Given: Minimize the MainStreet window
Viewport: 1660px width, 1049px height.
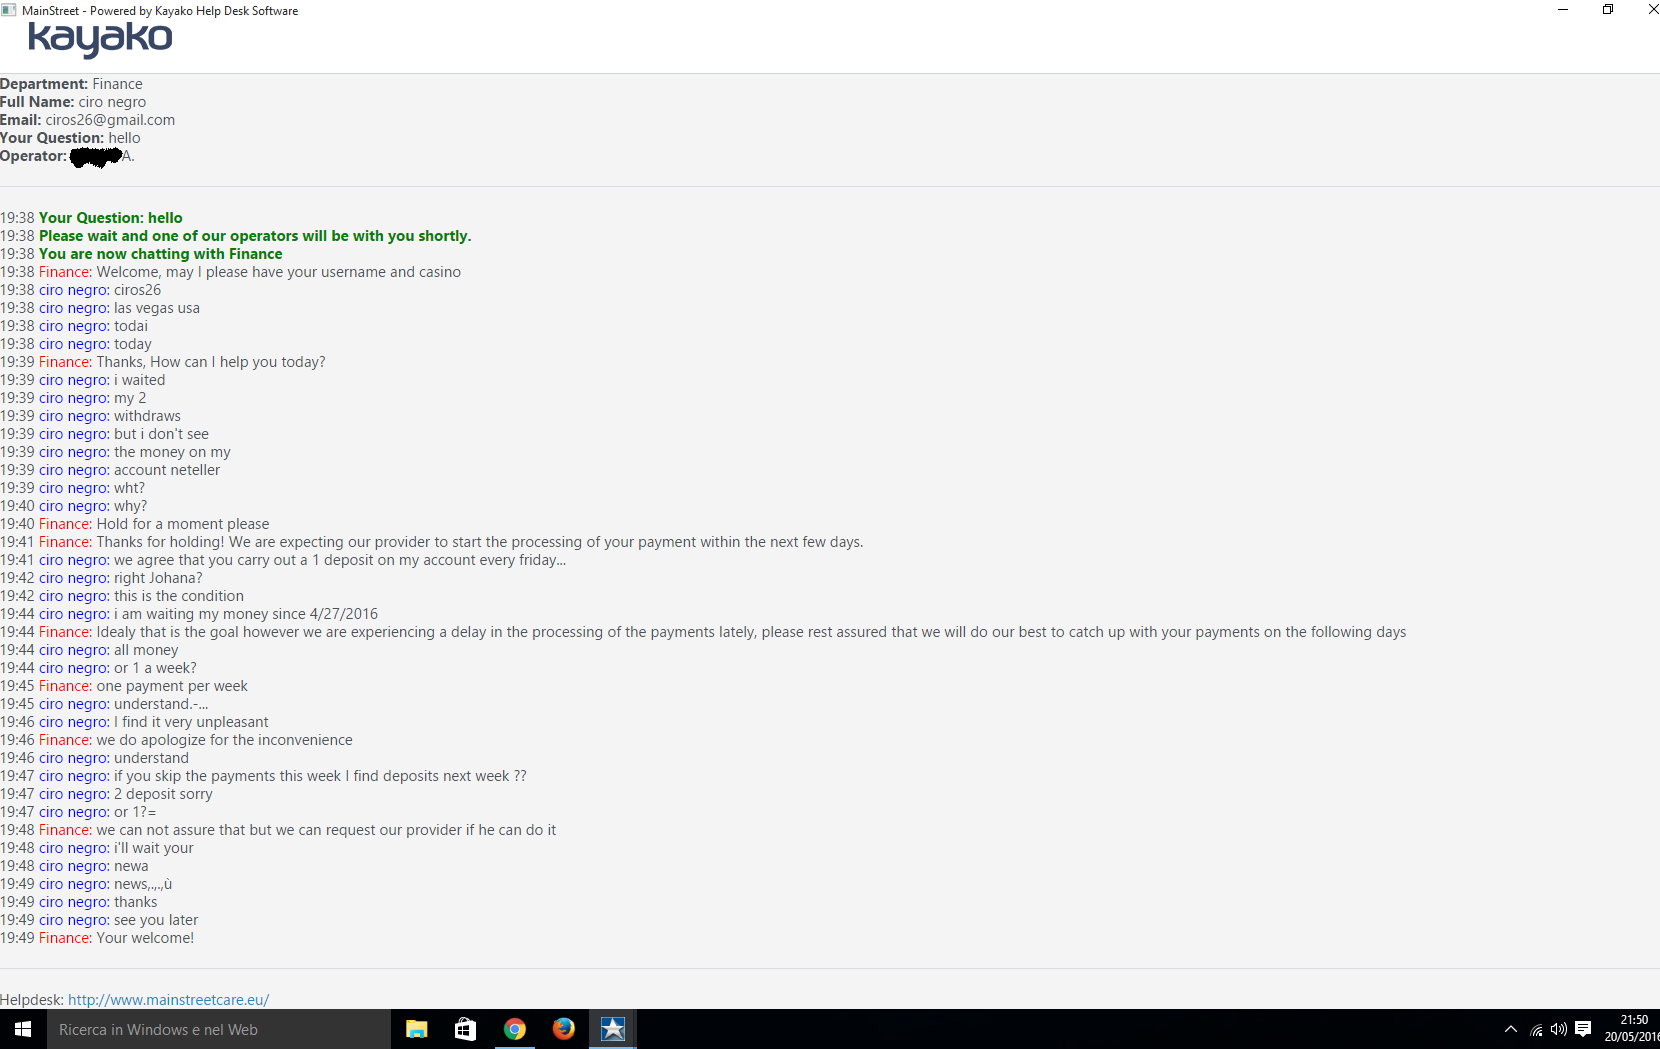Looking at the screenshot, I should tap(1563, 10).
